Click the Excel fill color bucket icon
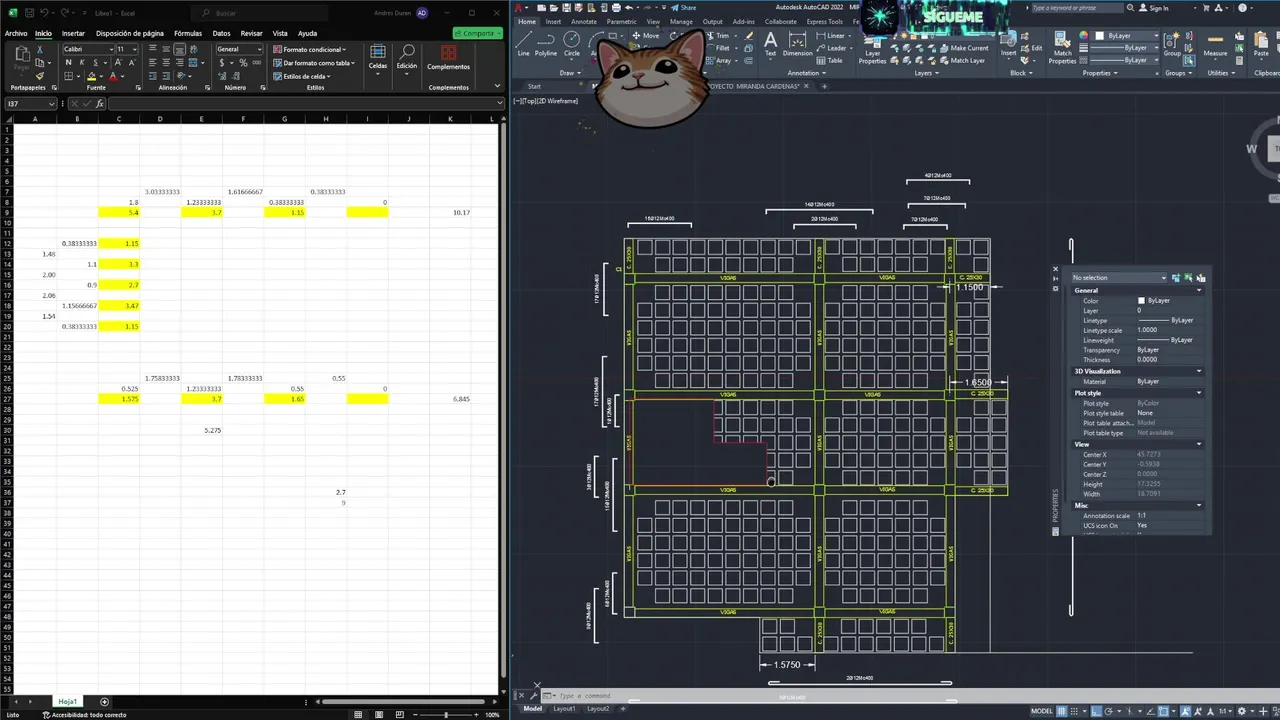The width and height of the screenshot is (1280, 720). (x=91, y=76)
